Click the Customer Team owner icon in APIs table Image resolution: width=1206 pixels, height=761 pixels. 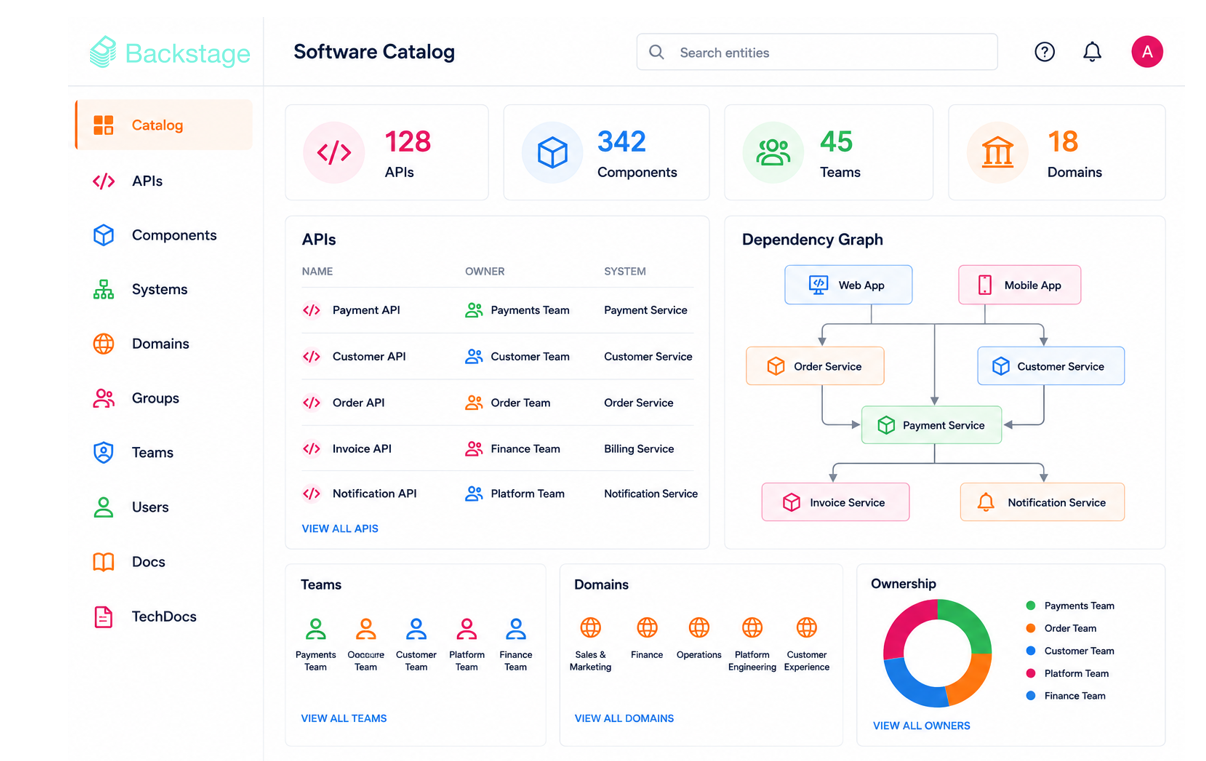474,356
